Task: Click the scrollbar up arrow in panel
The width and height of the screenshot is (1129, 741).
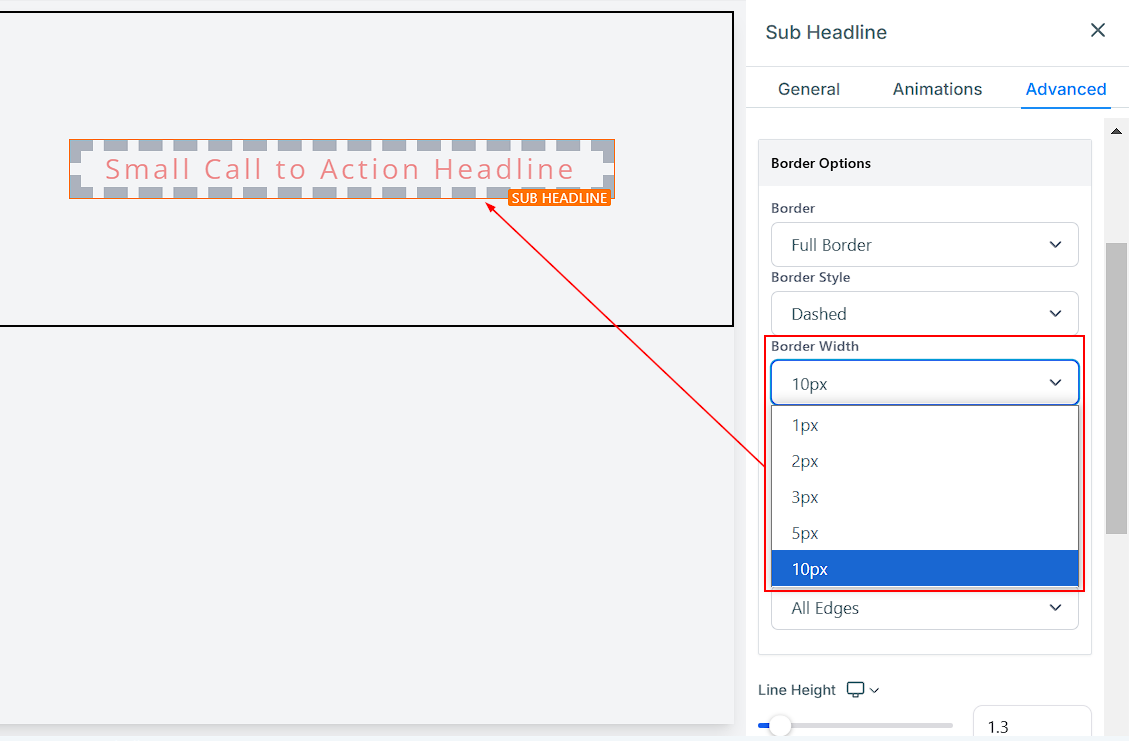Action: click(x=1116, y=131)
